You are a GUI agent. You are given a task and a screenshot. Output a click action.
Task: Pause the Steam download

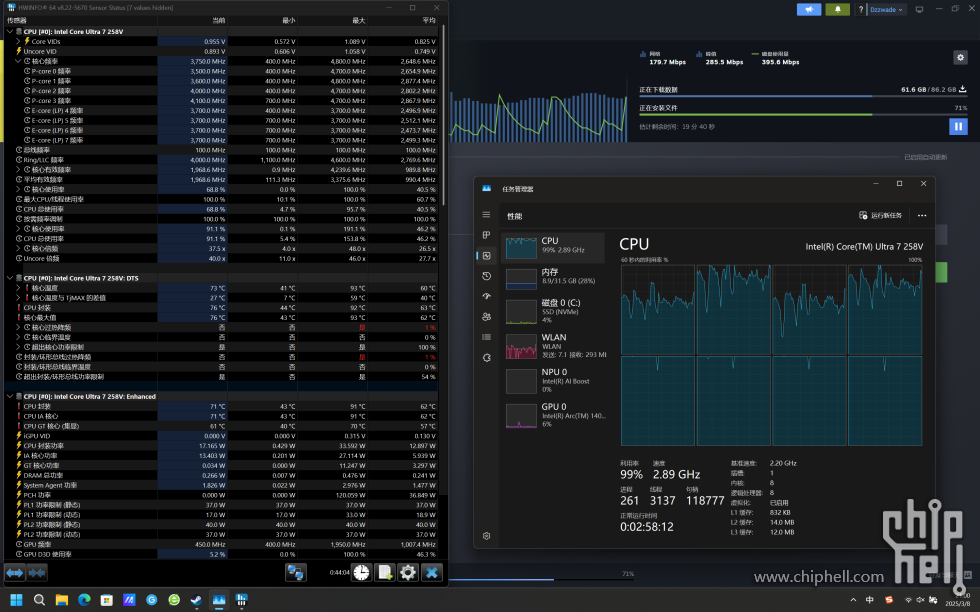[958, 126]
